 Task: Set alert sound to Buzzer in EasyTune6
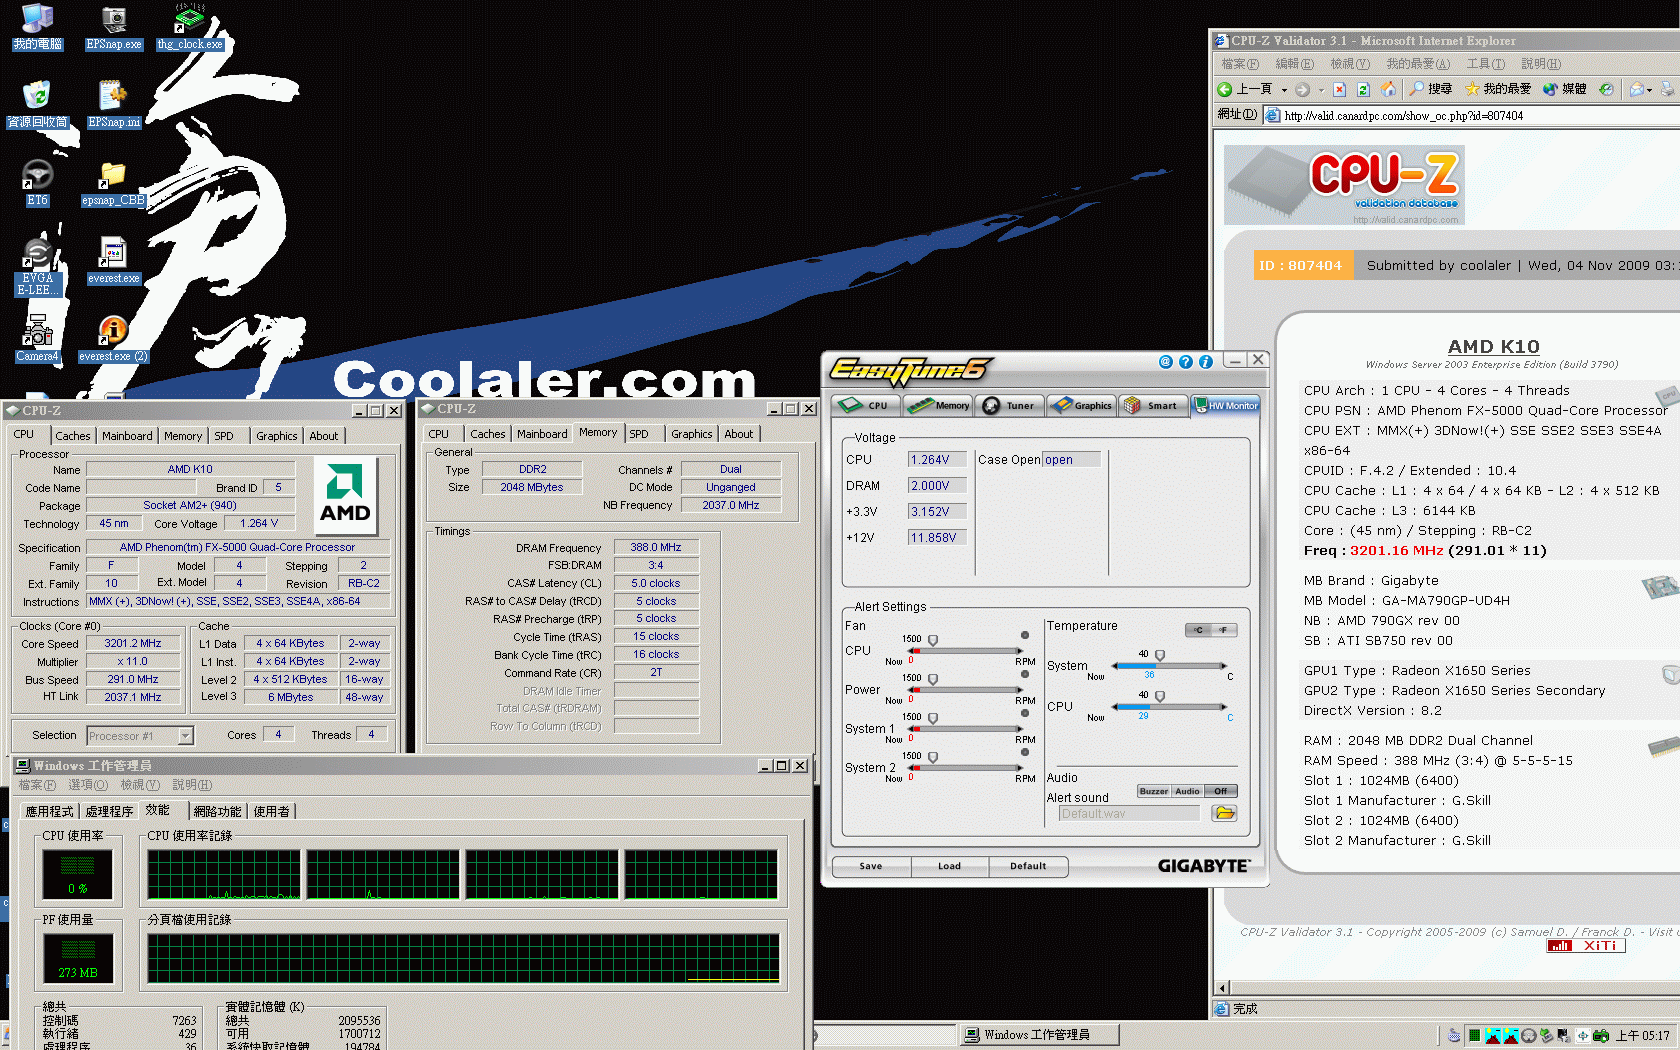click(1153, 791)
